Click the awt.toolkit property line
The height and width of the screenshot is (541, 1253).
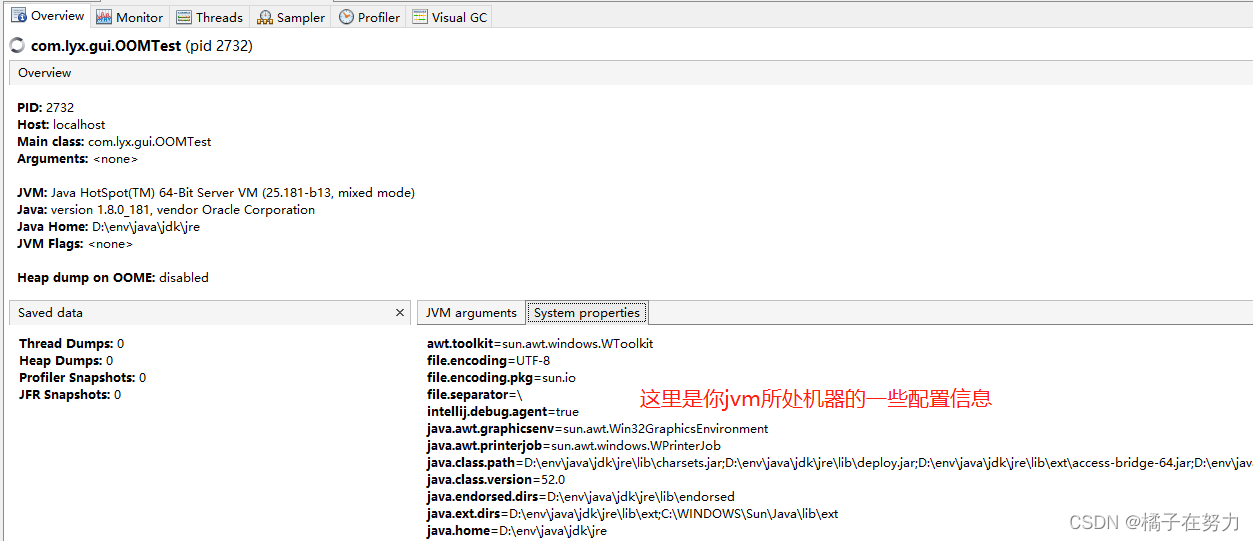tap(540, 344)
